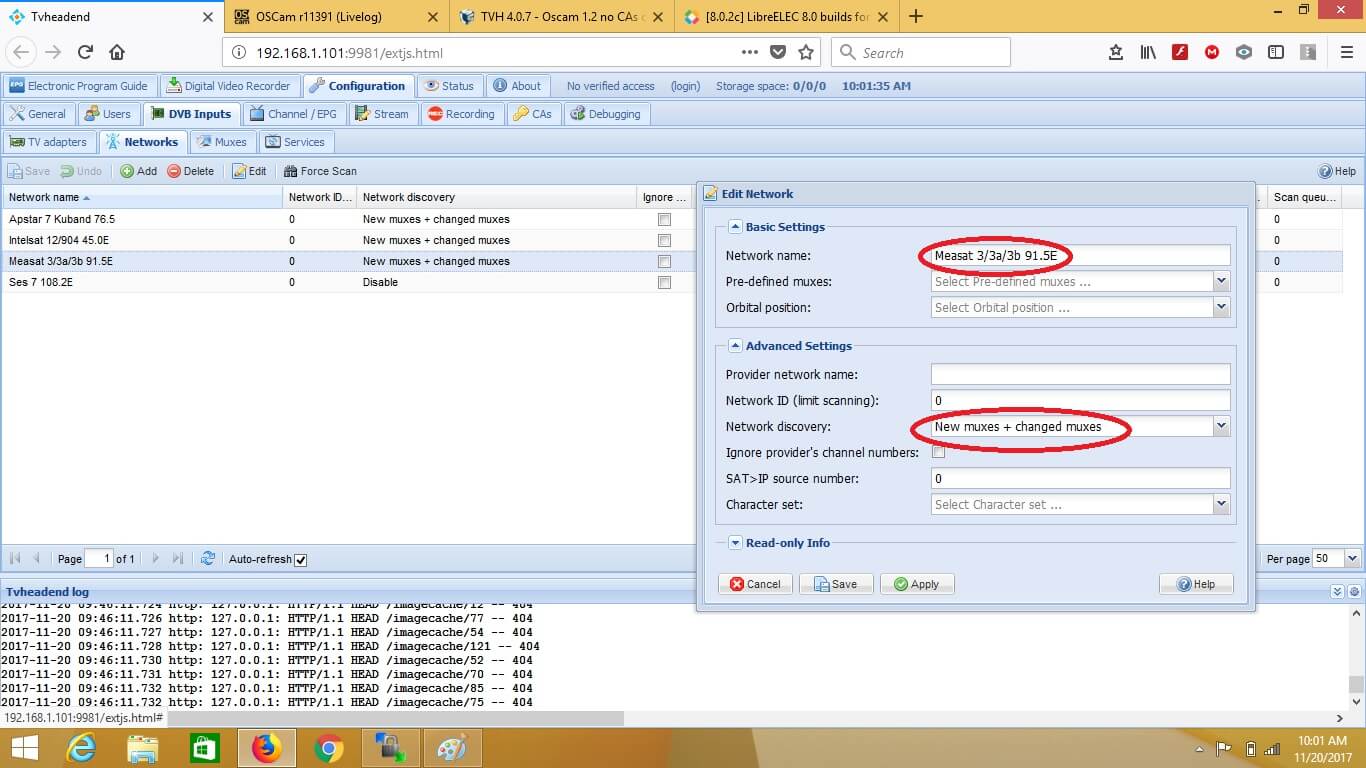The width and height of the screenshot is (1366, 768).
Task: Open the Digital Video Recorder tab
Action: point(228,86)
